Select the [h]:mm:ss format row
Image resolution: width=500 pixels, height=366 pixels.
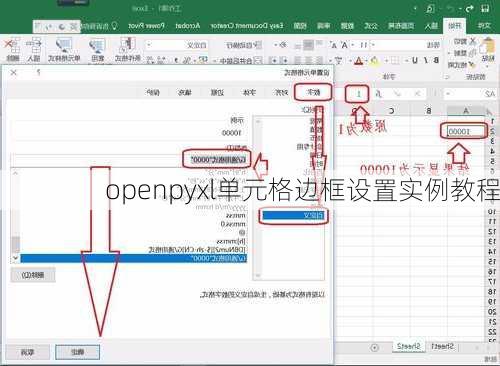tap(134, 241)
